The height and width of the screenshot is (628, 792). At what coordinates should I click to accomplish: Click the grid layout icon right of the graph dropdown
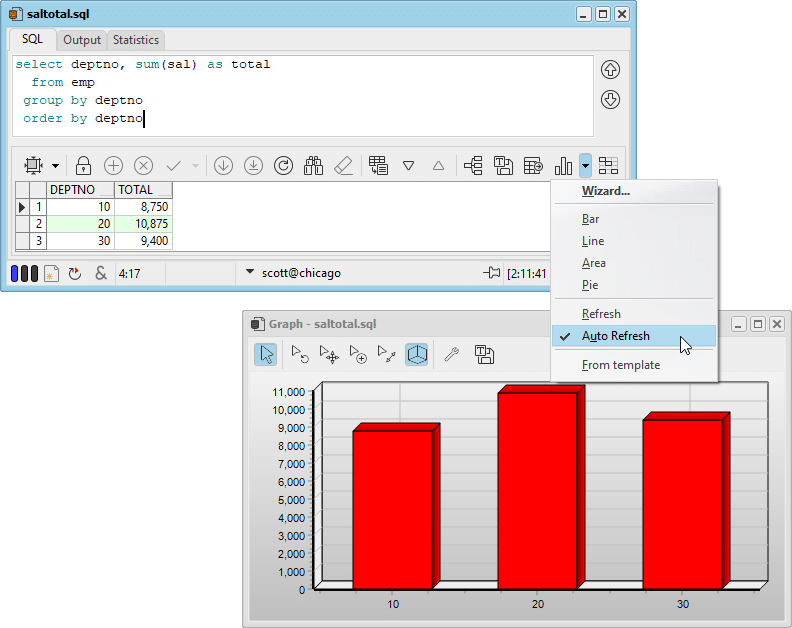coord(608,165)
